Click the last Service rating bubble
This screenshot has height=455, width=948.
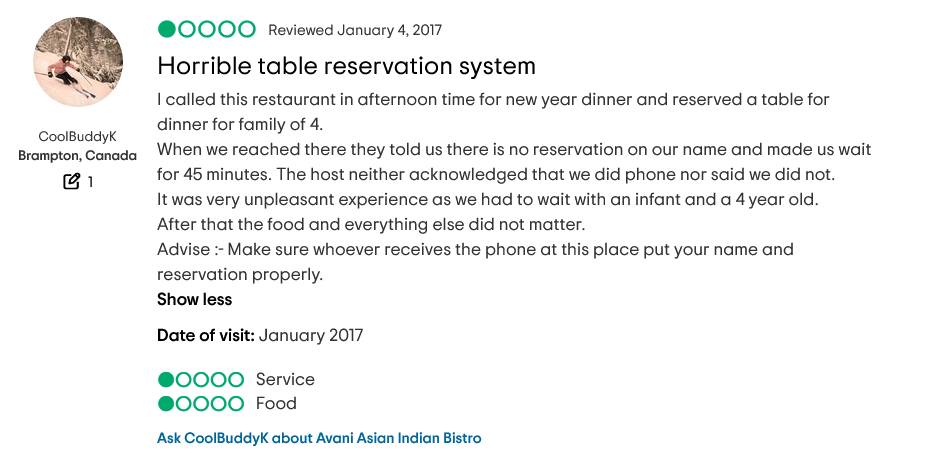[x=236, y=379]
